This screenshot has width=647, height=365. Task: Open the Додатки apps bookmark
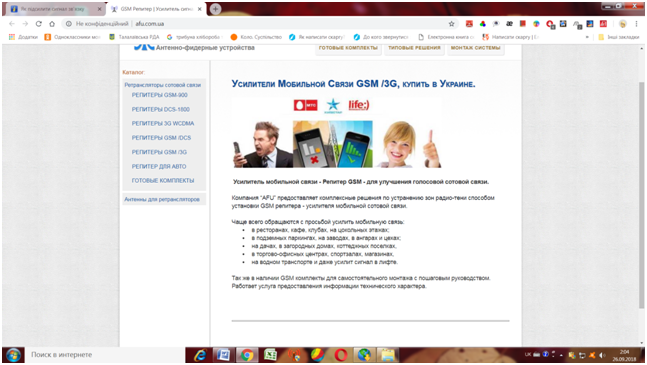pos(24,37)
